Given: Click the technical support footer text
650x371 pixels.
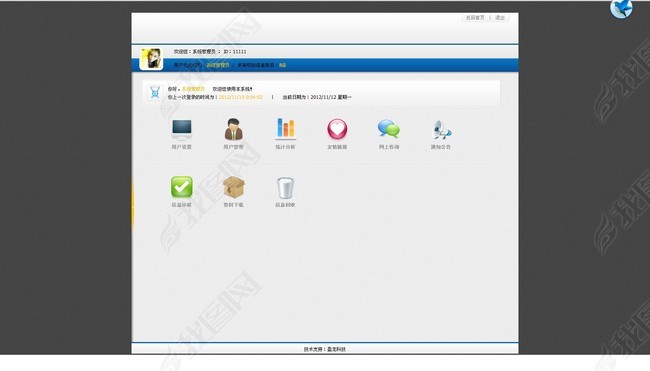Looking at the screenshot, I should (x=325, y=349).
